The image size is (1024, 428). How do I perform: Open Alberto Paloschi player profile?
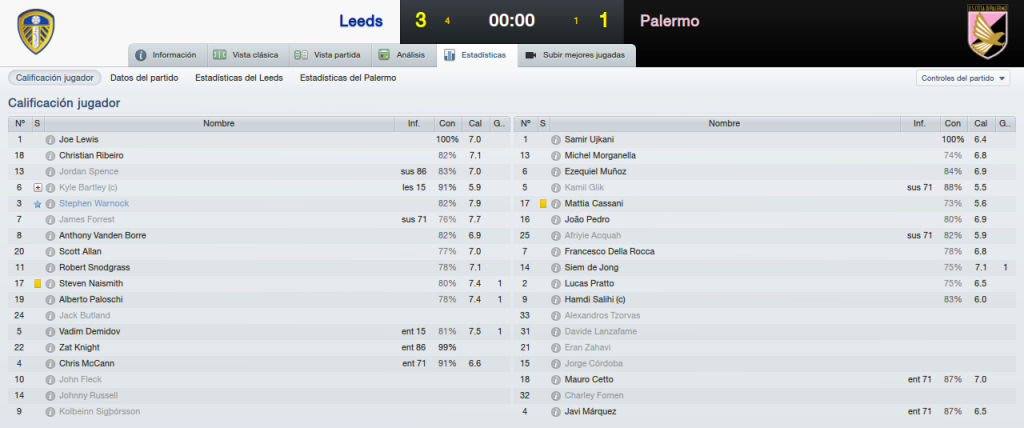(91, 299)
